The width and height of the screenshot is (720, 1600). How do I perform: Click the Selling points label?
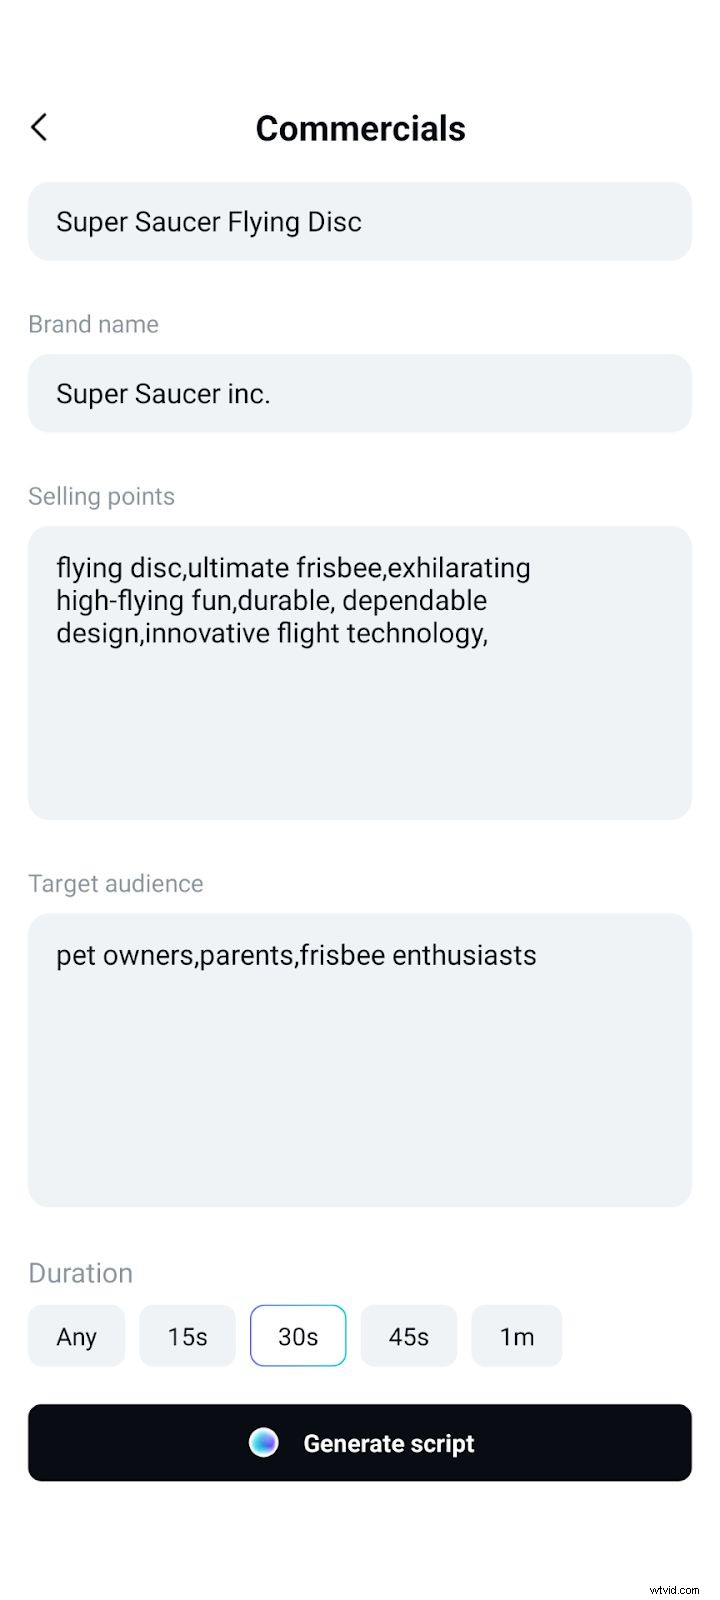point(101,496)
